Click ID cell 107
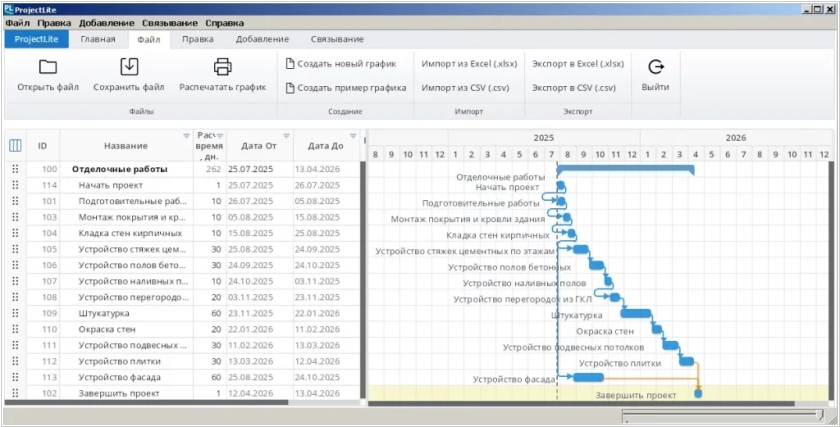The image size is (840, 427). tap(49, 281)
